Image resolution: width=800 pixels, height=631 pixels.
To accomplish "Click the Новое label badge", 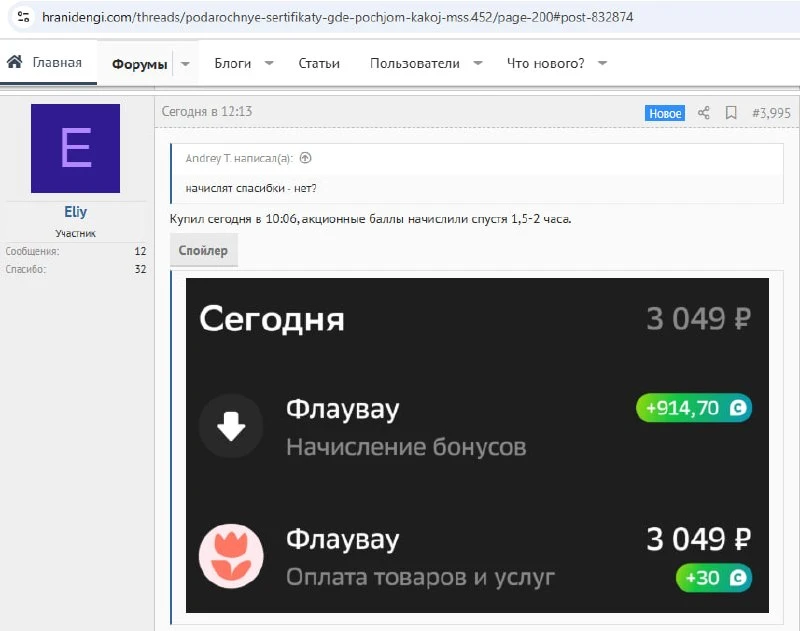I will 665,113.
